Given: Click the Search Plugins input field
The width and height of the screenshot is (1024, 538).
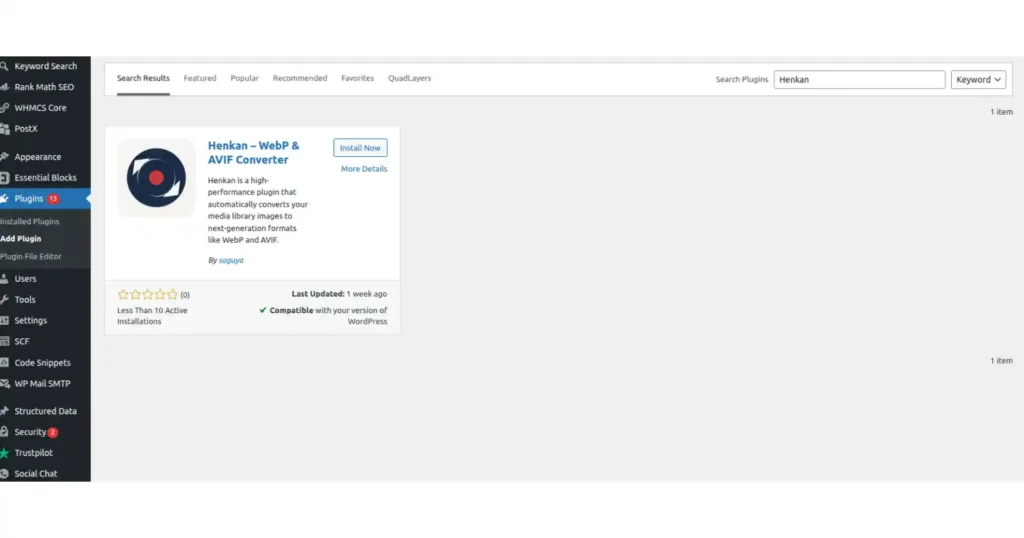Looking at the screenshot, I should coord(859,80).
